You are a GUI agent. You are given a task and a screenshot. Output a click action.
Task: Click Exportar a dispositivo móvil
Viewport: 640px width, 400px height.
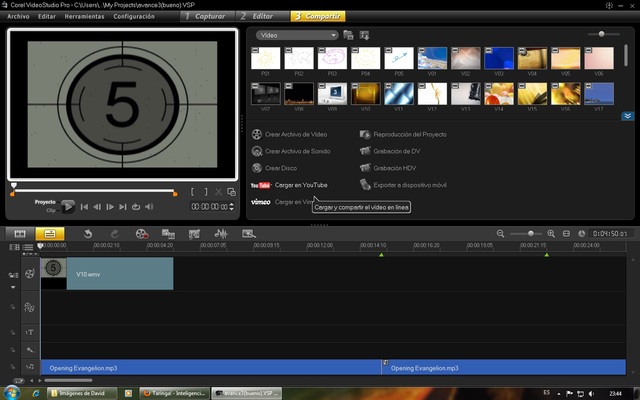403,185
